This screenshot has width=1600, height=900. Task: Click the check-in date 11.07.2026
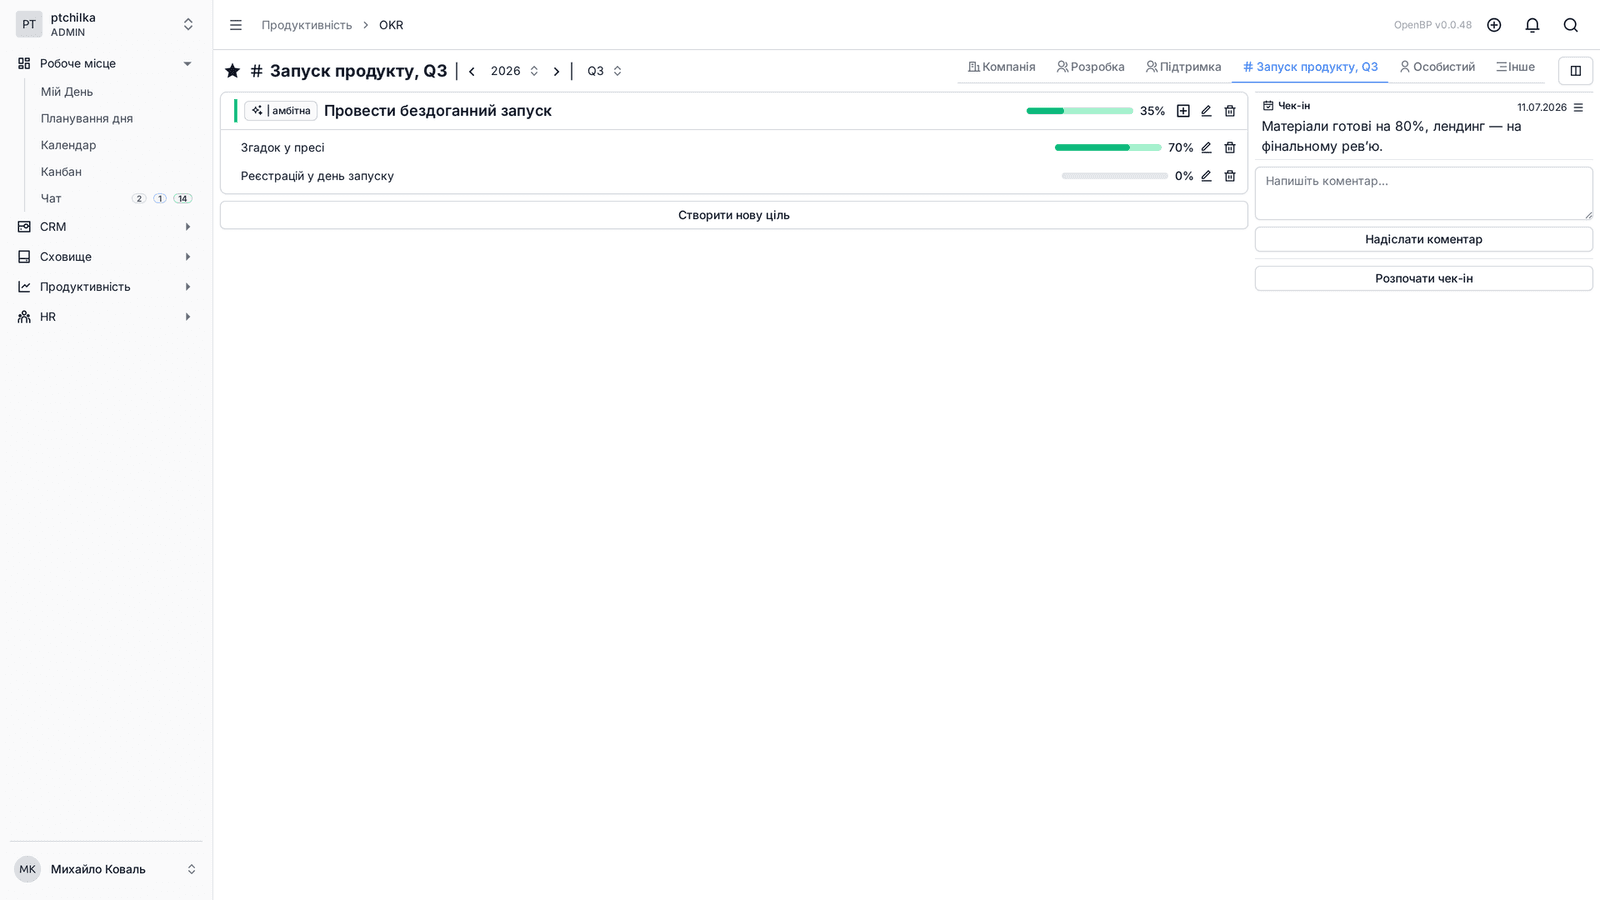pos(1542,107)
